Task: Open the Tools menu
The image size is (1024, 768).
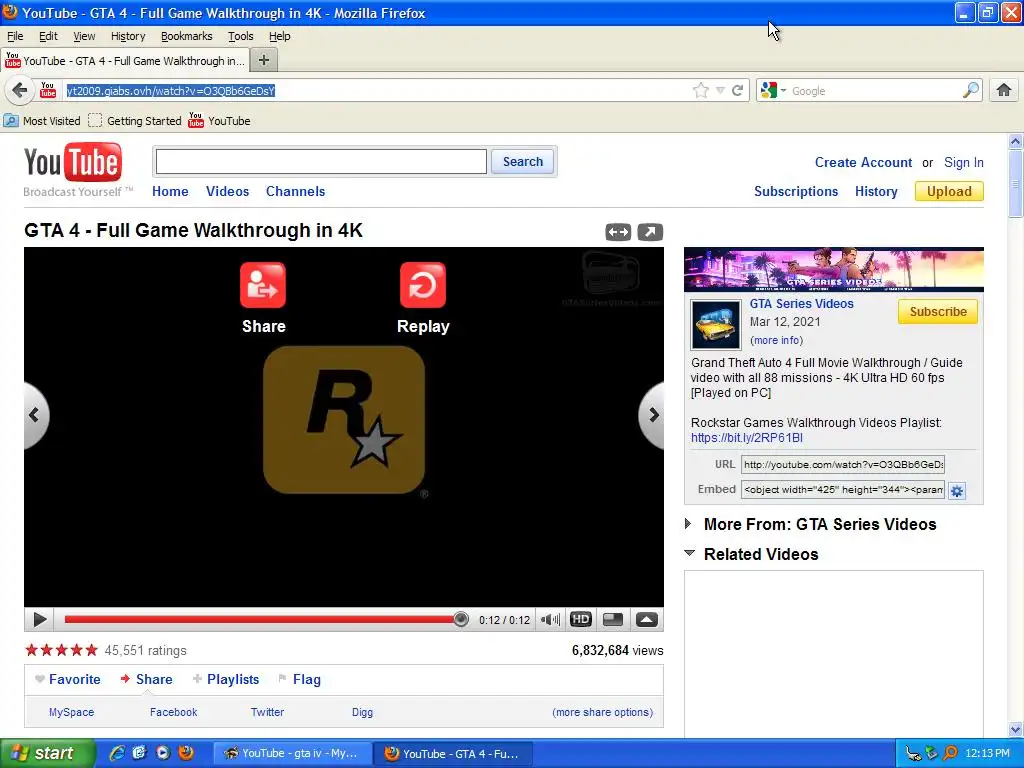Action: point(240,36)
